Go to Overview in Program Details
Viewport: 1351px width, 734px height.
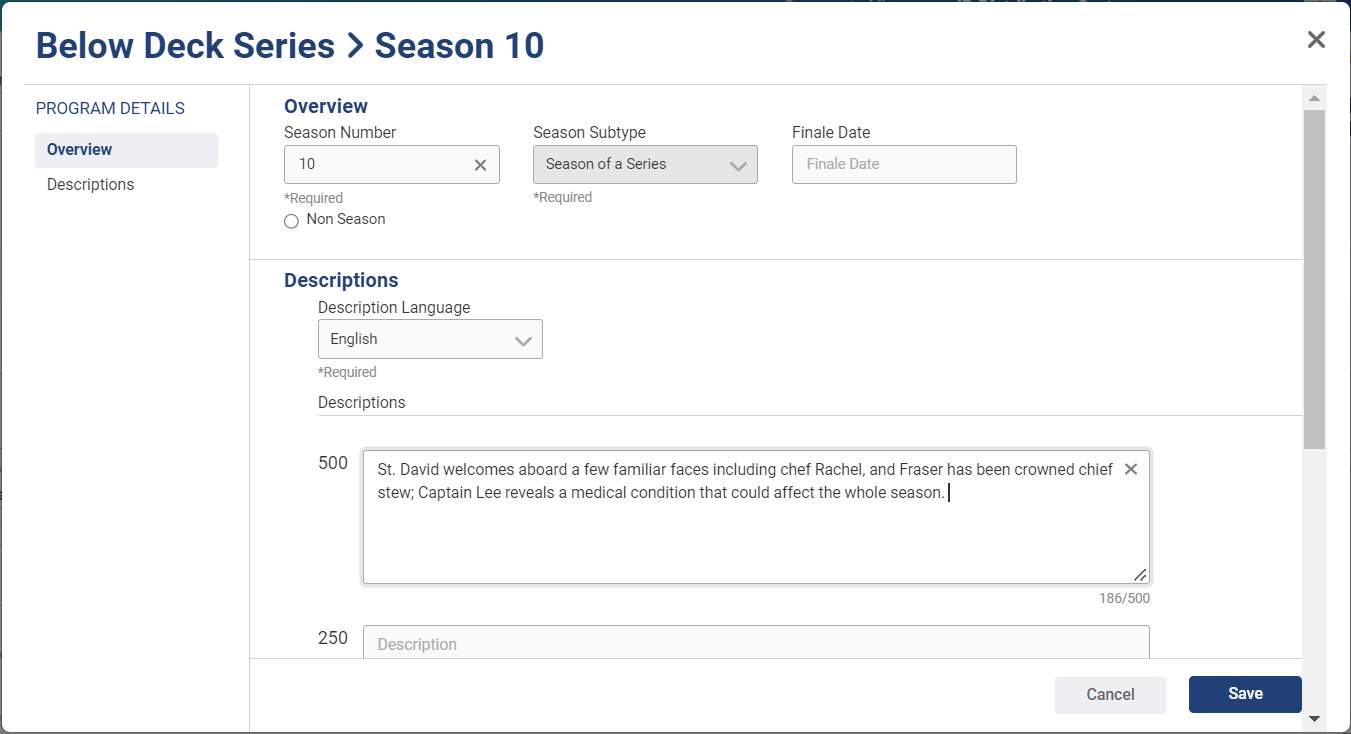tap(80, 150)
